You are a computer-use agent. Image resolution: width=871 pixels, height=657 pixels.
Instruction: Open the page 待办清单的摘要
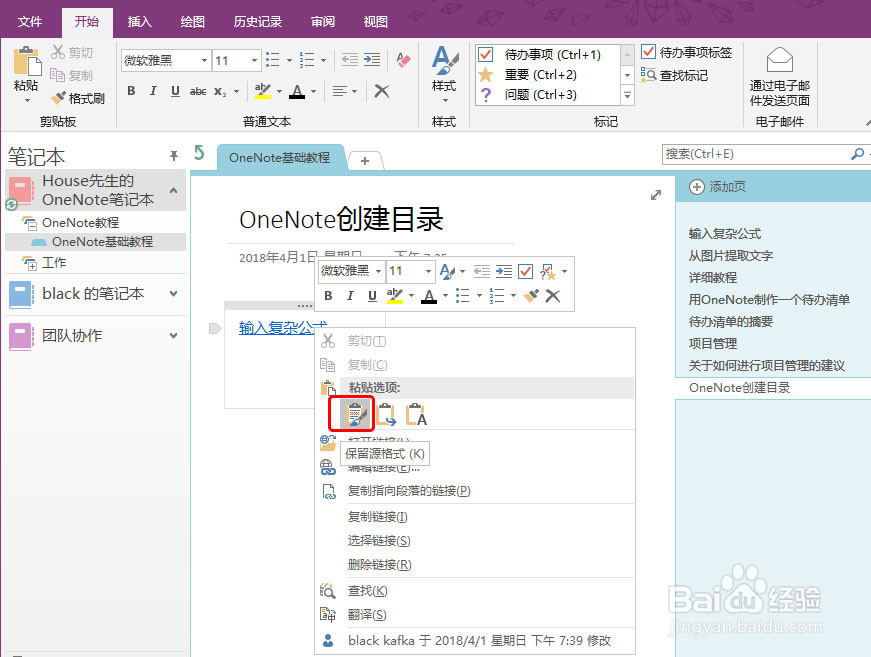pyautogui.click(x=730, y=322)
